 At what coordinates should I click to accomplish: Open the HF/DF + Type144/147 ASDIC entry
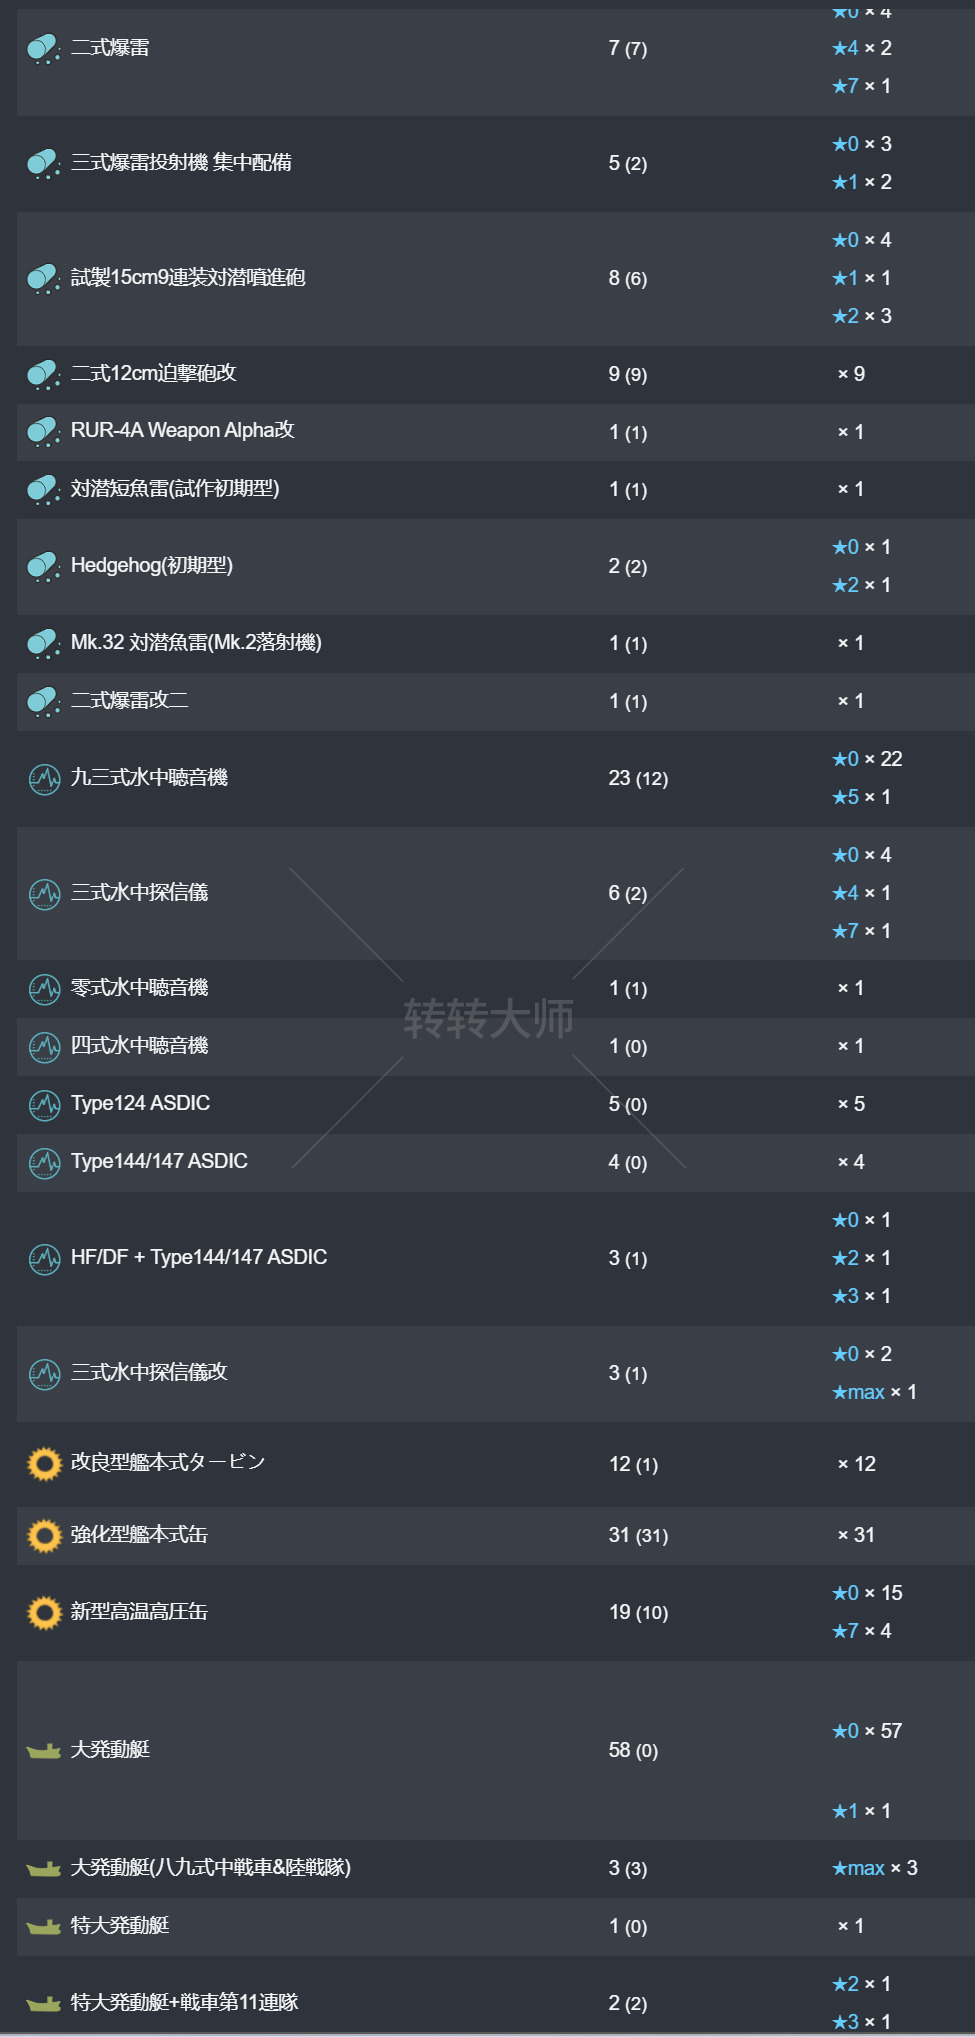pyautogui.click(x=199, y=1257)
